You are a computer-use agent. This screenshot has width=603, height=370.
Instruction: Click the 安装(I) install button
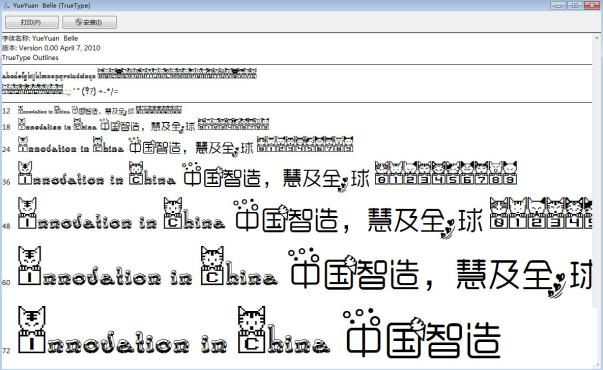90,22
